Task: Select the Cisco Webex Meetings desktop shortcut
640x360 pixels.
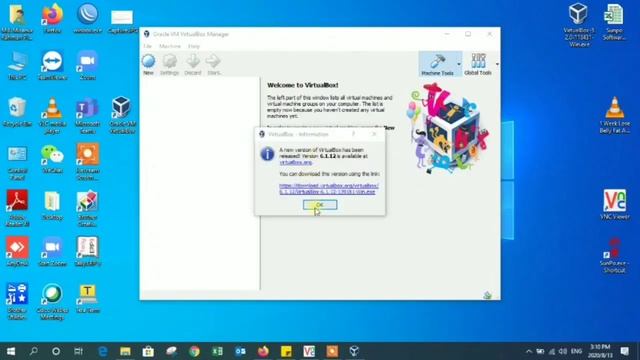Action: [x=52, y=301]
